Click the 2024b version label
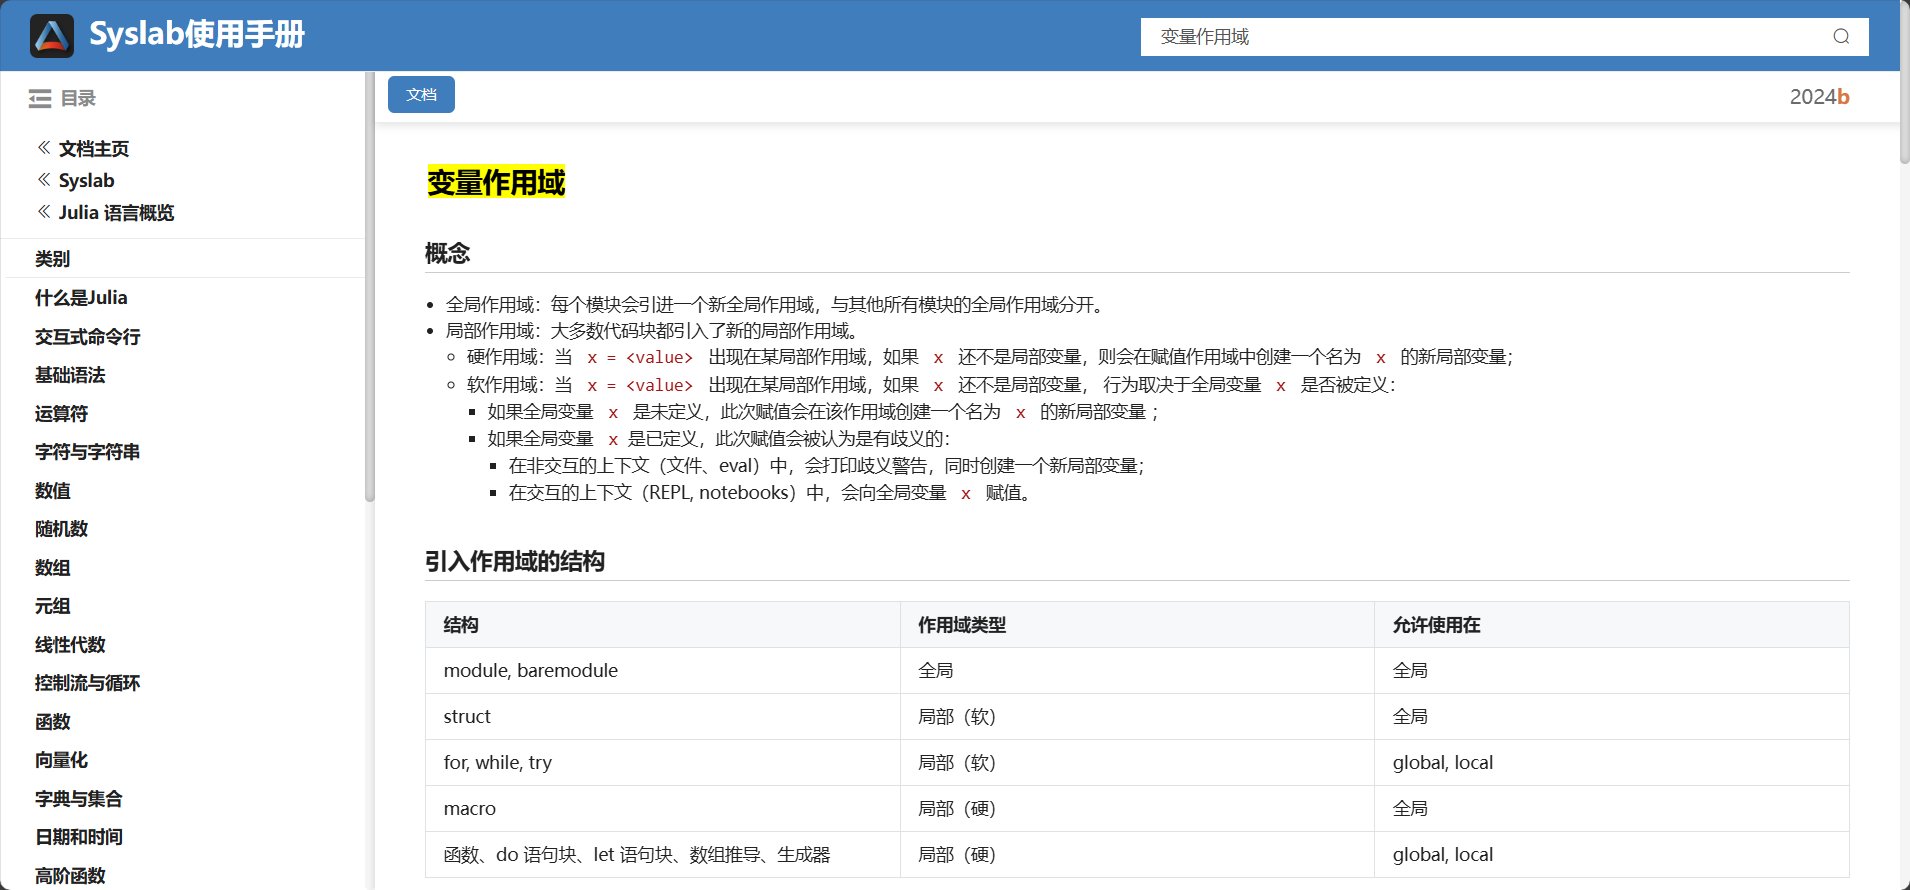Screen dimensions: 1910x890 [1819, 97]
